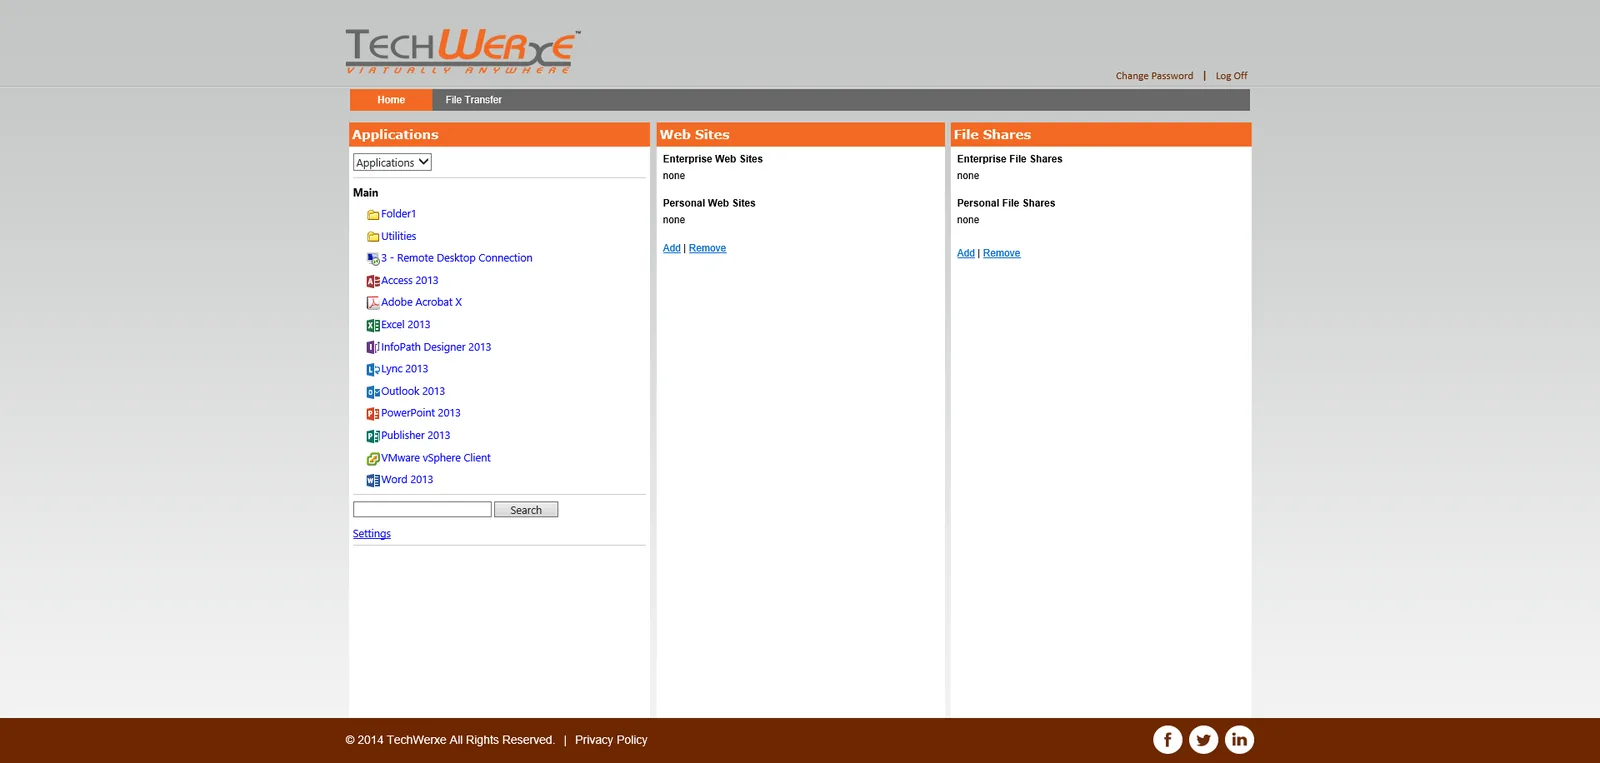This screenshot has width=1600, height=763.
Task: Click the Log Off link
Action: coord(1231,76)
